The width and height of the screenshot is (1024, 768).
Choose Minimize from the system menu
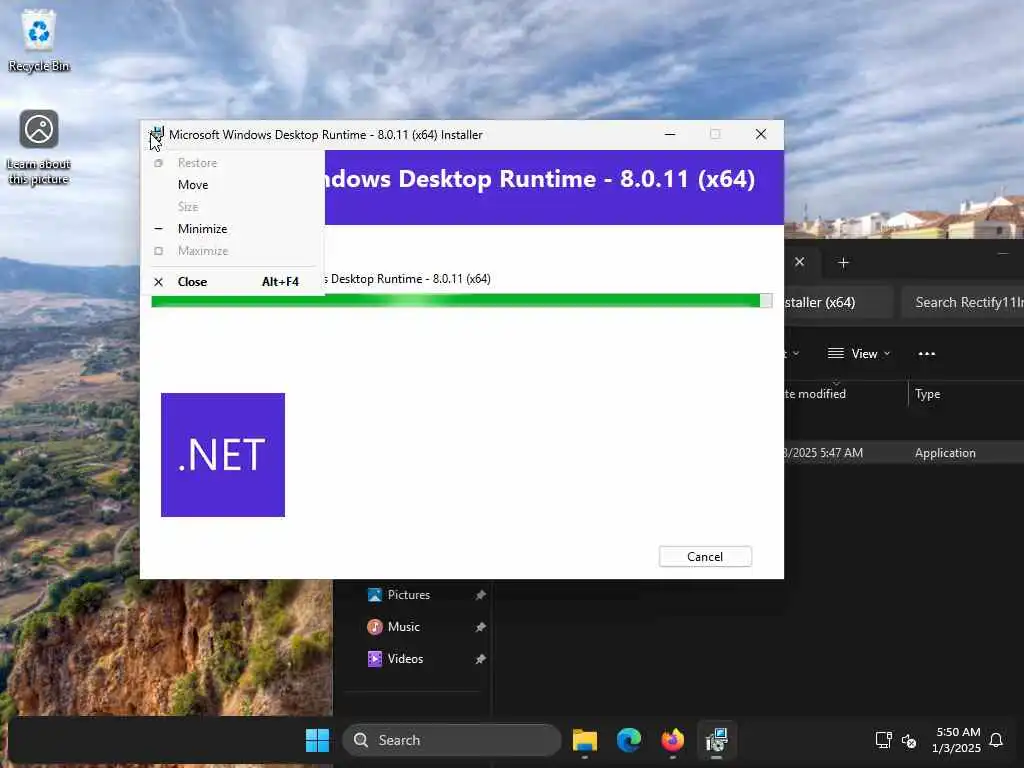point(233,229)
